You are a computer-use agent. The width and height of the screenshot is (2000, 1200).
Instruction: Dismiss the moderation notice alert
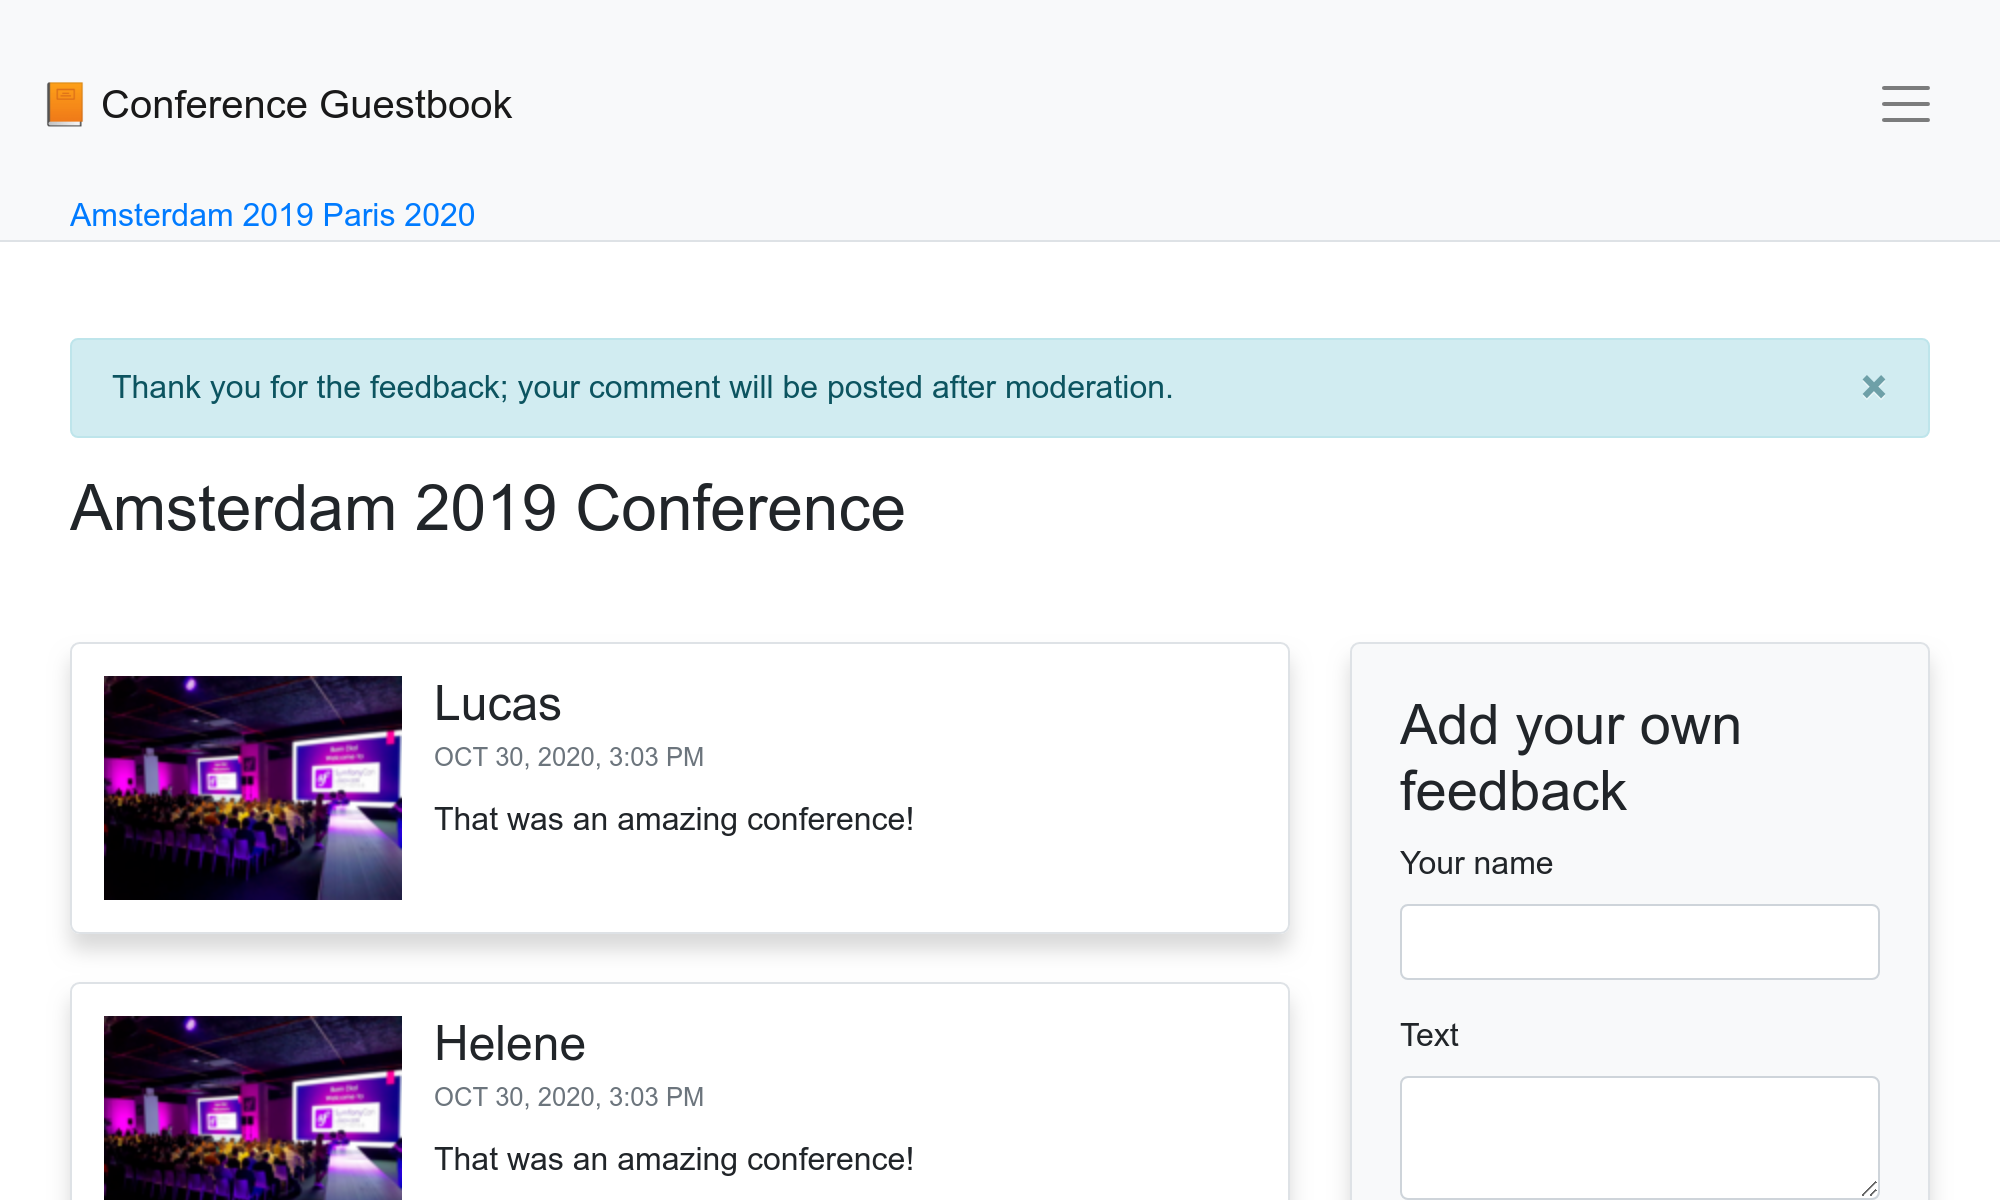click(1873, 387)
